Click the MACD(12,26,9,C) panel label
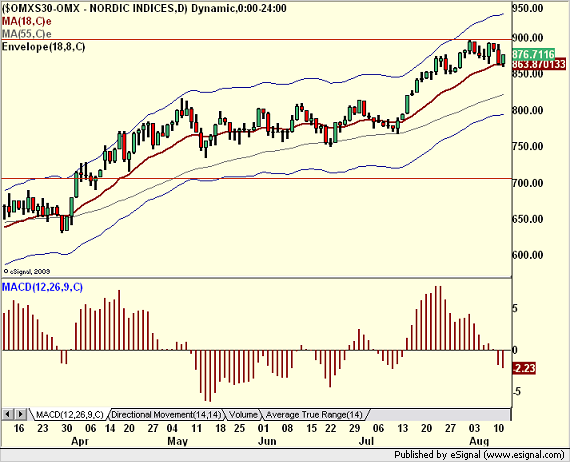 [42, 287]
